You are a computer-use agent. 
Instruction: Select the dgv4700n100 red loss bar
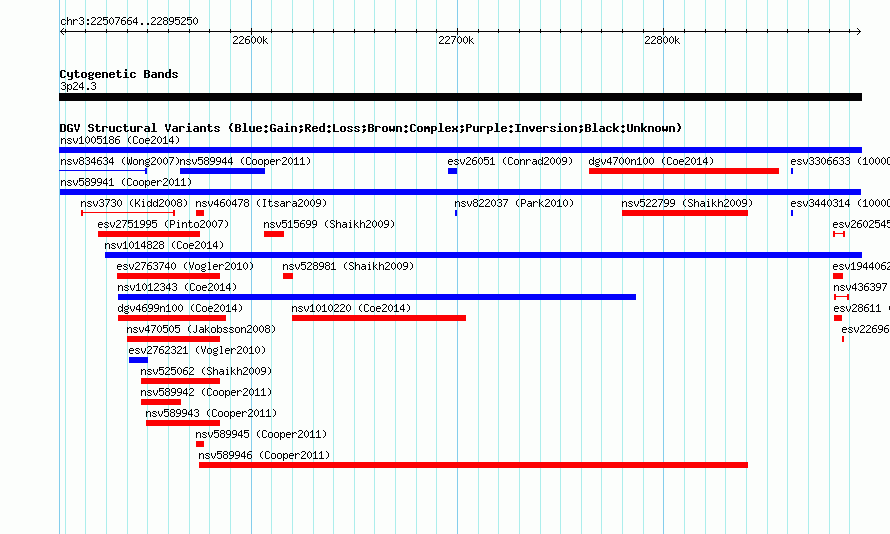[684, 171]
